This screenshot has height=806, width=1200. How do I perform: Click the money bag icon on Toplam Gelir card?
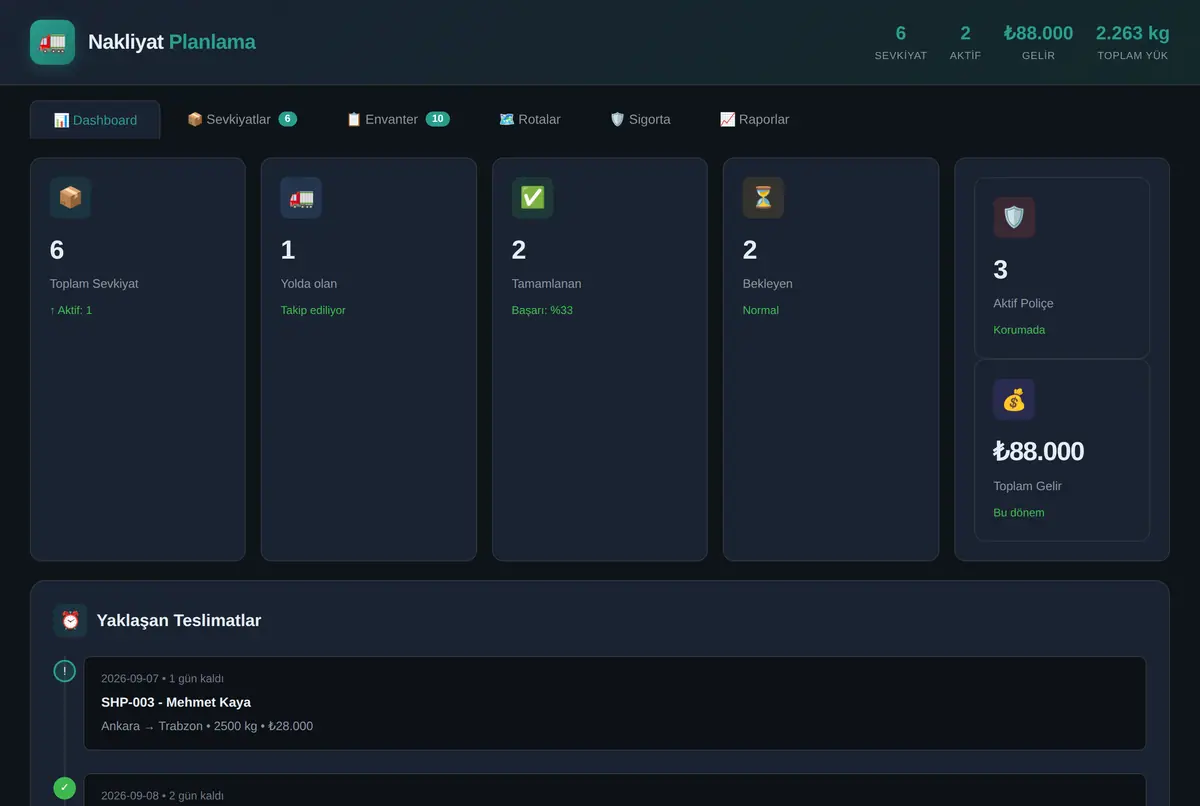point(1014,400)
